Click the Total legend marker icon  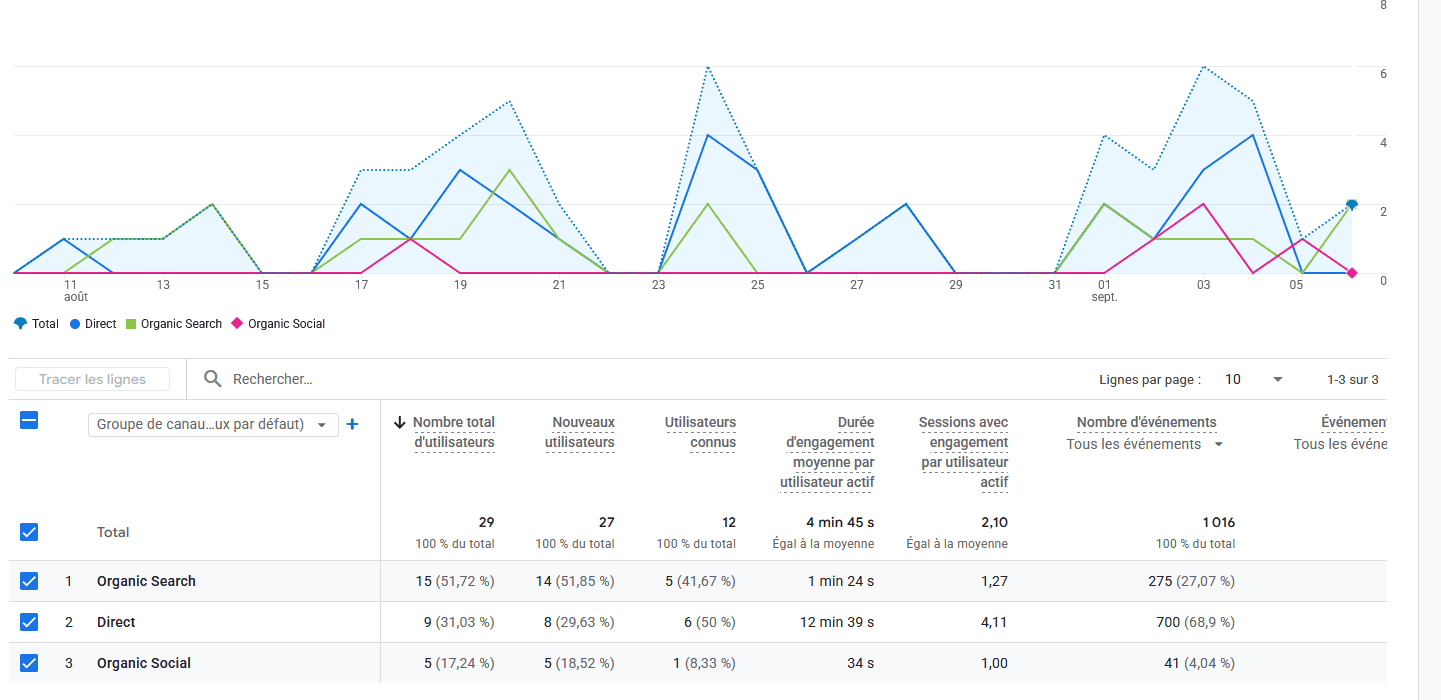coord(21,324)
